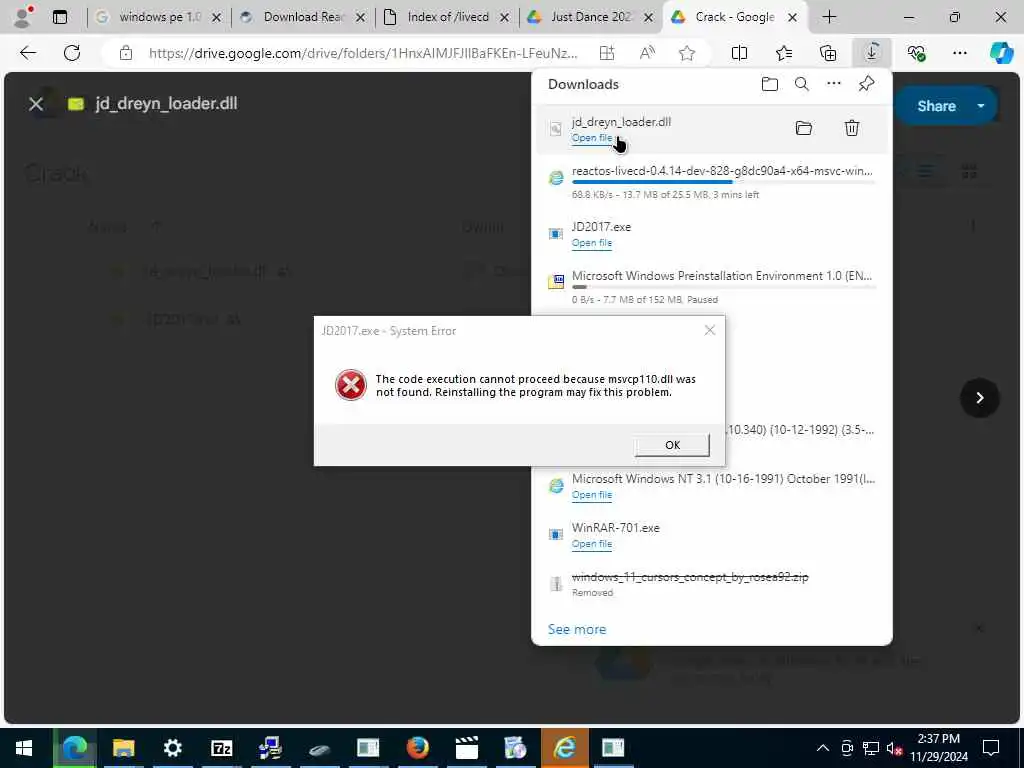
Task: Add this page to favorites star
Action: point(686,53)
